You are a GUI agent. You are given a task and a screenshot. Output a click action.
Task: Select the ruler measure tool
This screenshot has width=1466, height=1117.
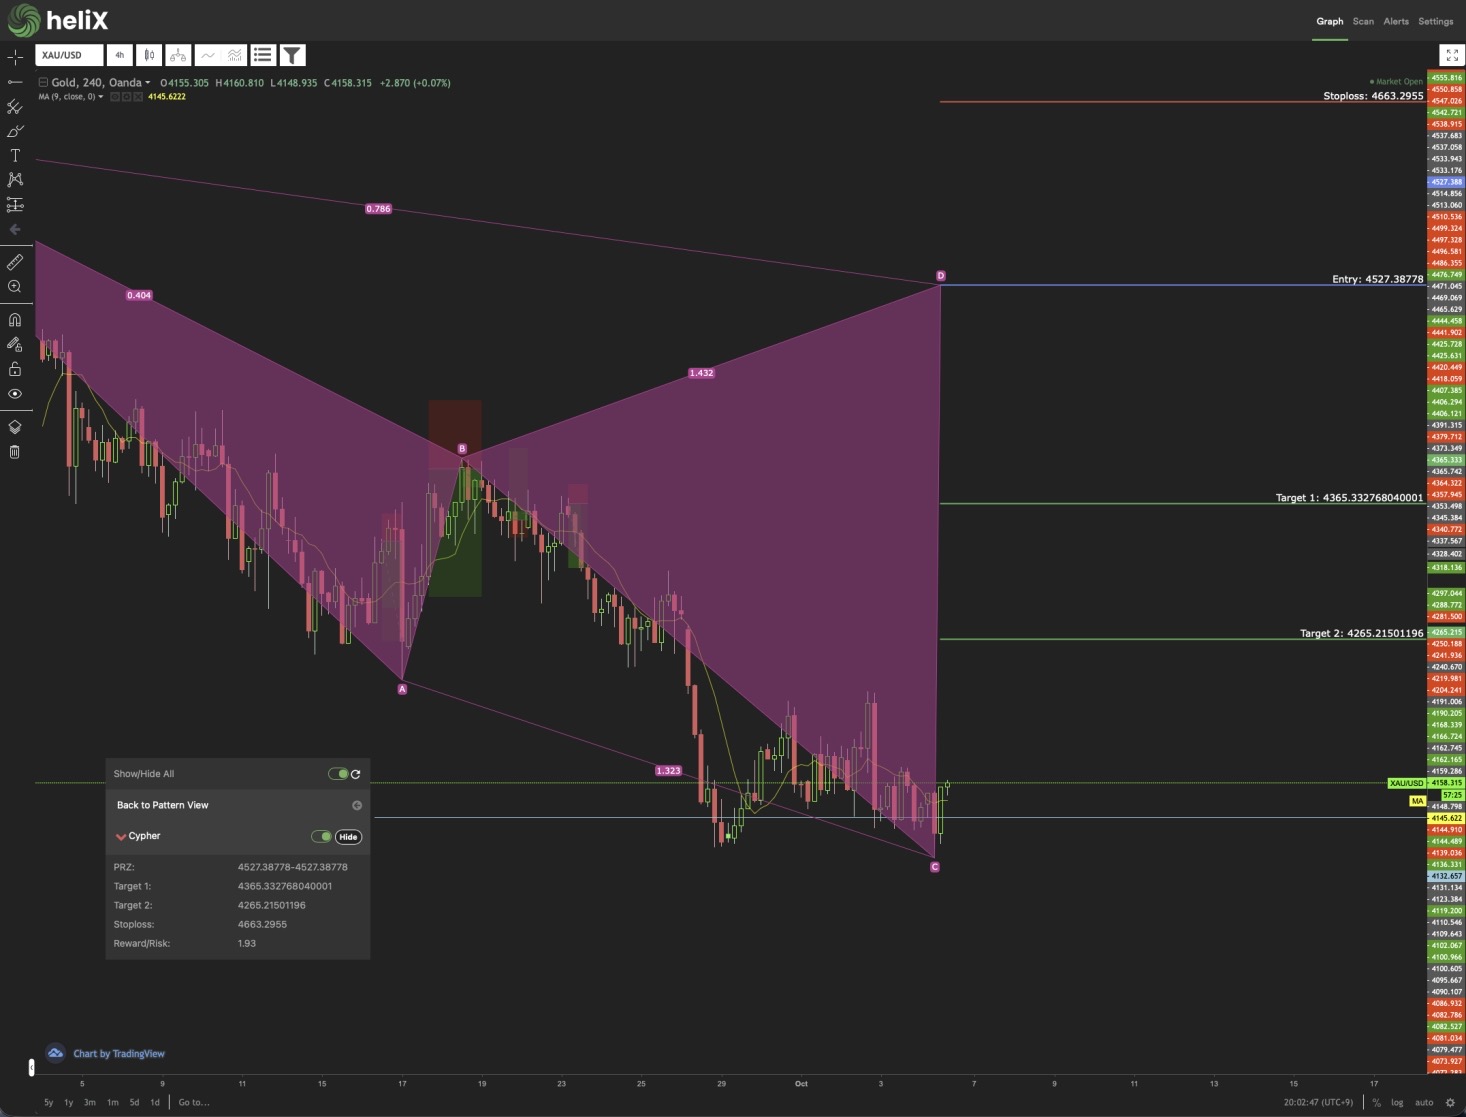(15, 262)
